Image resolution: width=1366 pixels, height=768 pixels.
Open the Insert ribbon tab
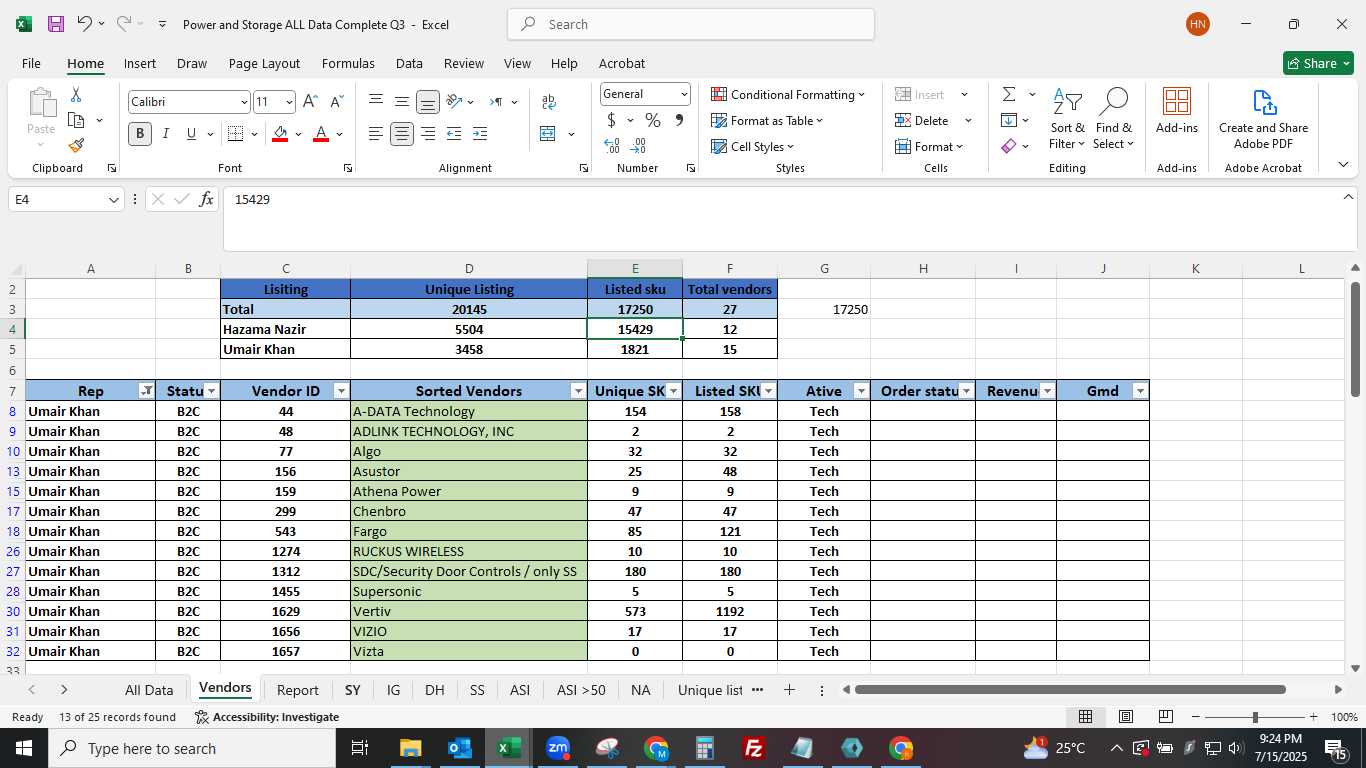[x=140, y=63]
